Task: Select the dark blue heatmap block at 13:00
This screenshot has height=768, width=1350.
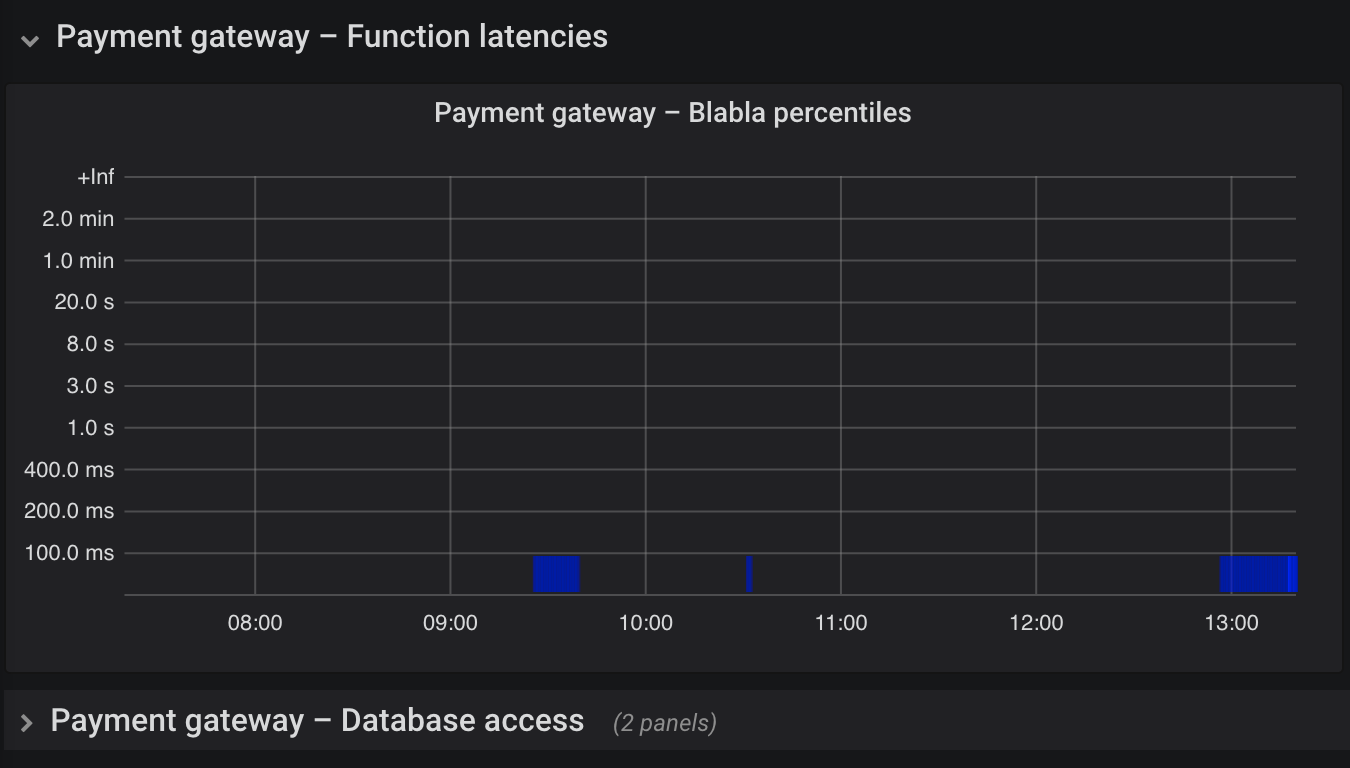Action: pos(1253,574)
